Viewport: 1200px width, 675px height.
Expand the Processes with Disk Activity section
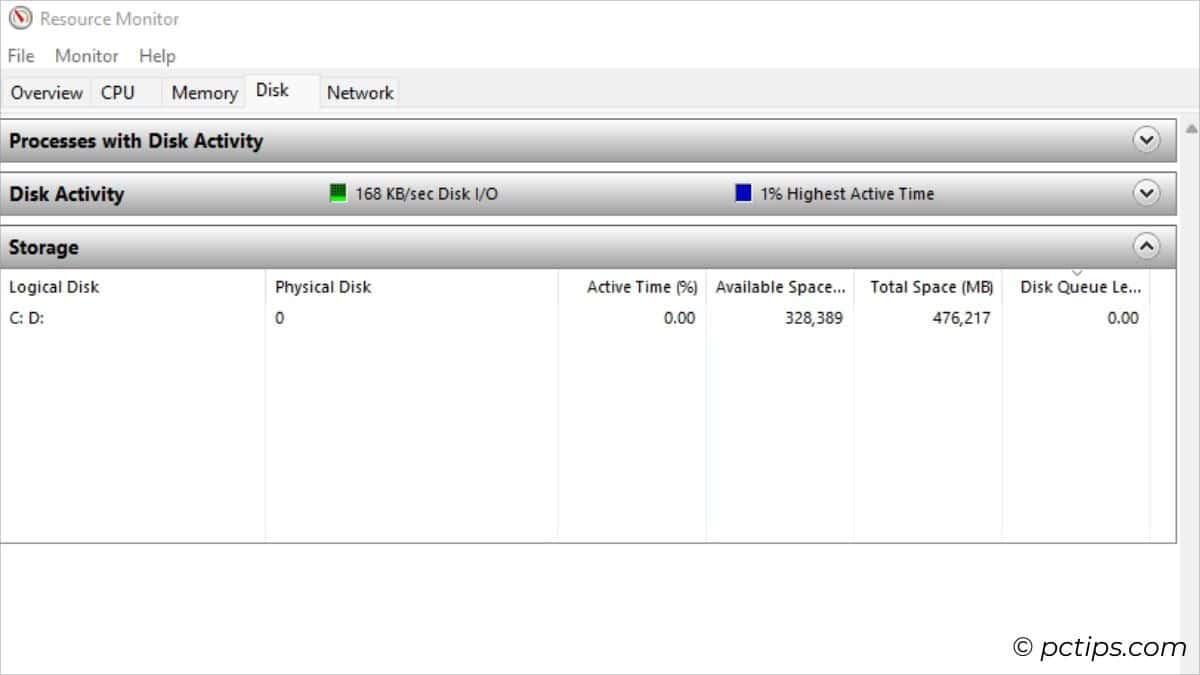click(x=1148, y=140)
